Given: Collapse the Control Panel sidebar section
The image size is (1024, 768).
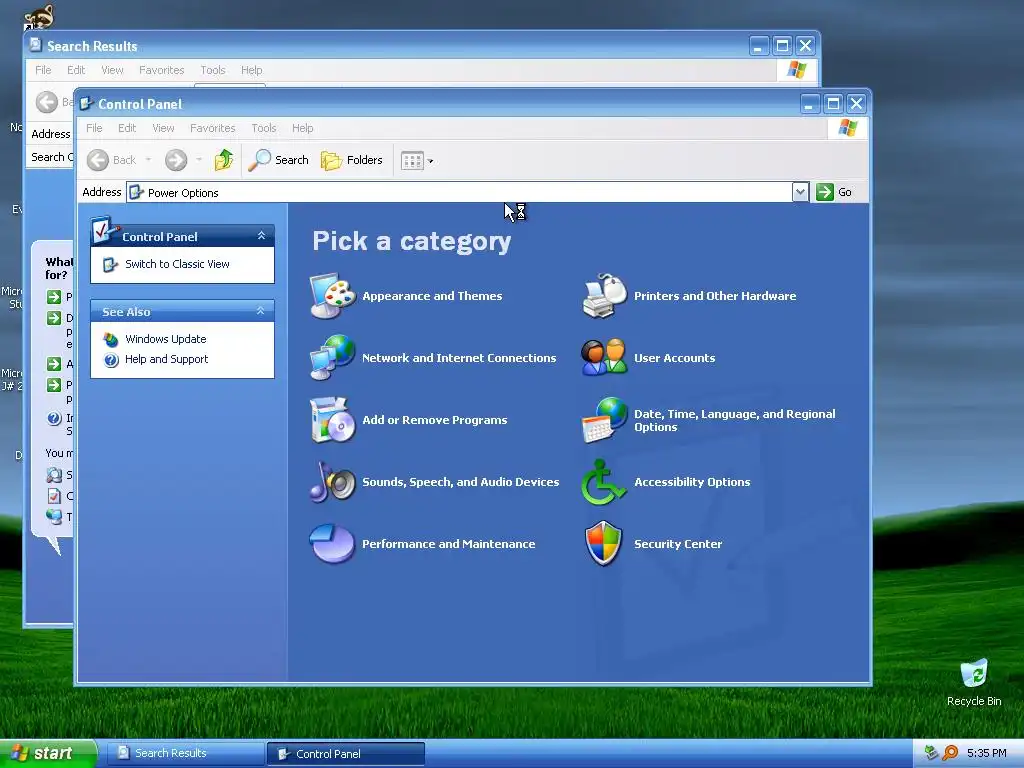Looking at the screenshot, I should point(261,236).
